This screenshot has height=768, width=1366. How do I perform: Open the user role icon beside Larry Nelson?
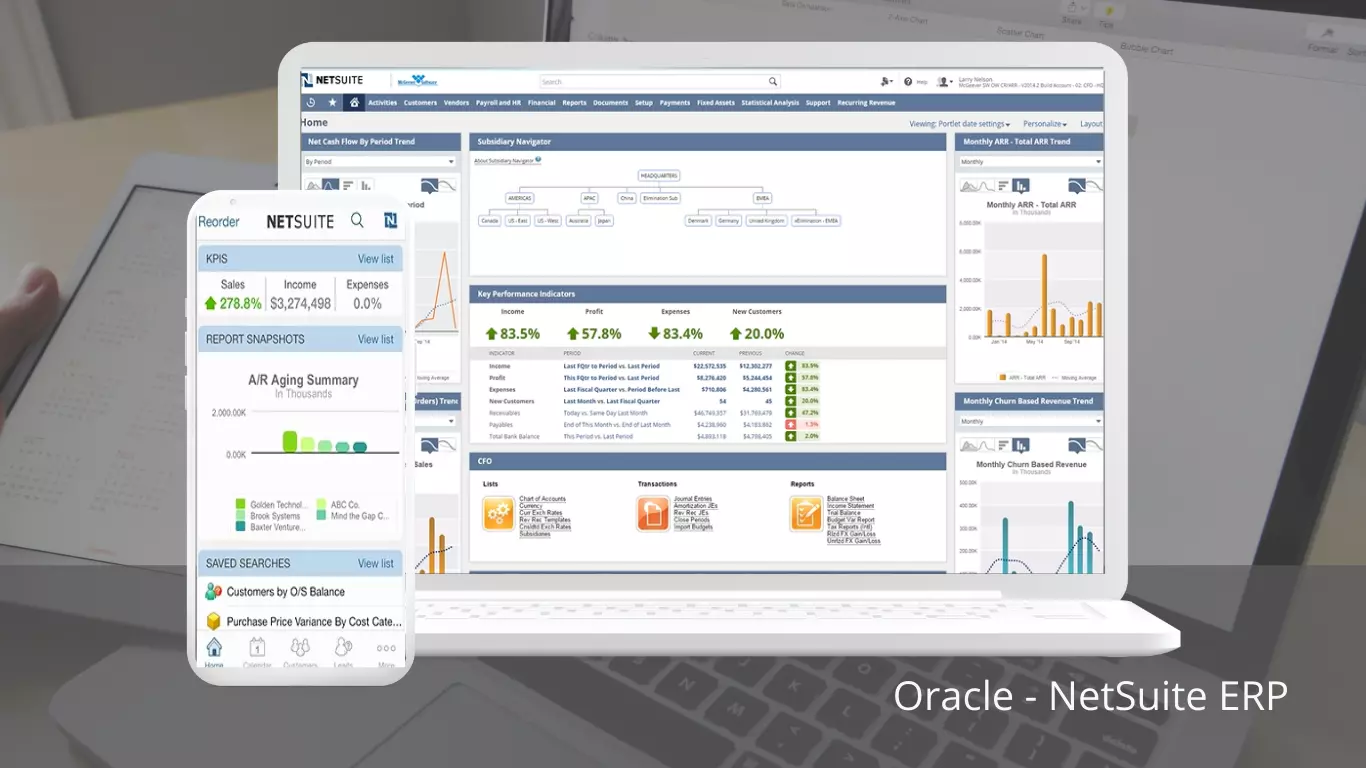click(943, 82)
